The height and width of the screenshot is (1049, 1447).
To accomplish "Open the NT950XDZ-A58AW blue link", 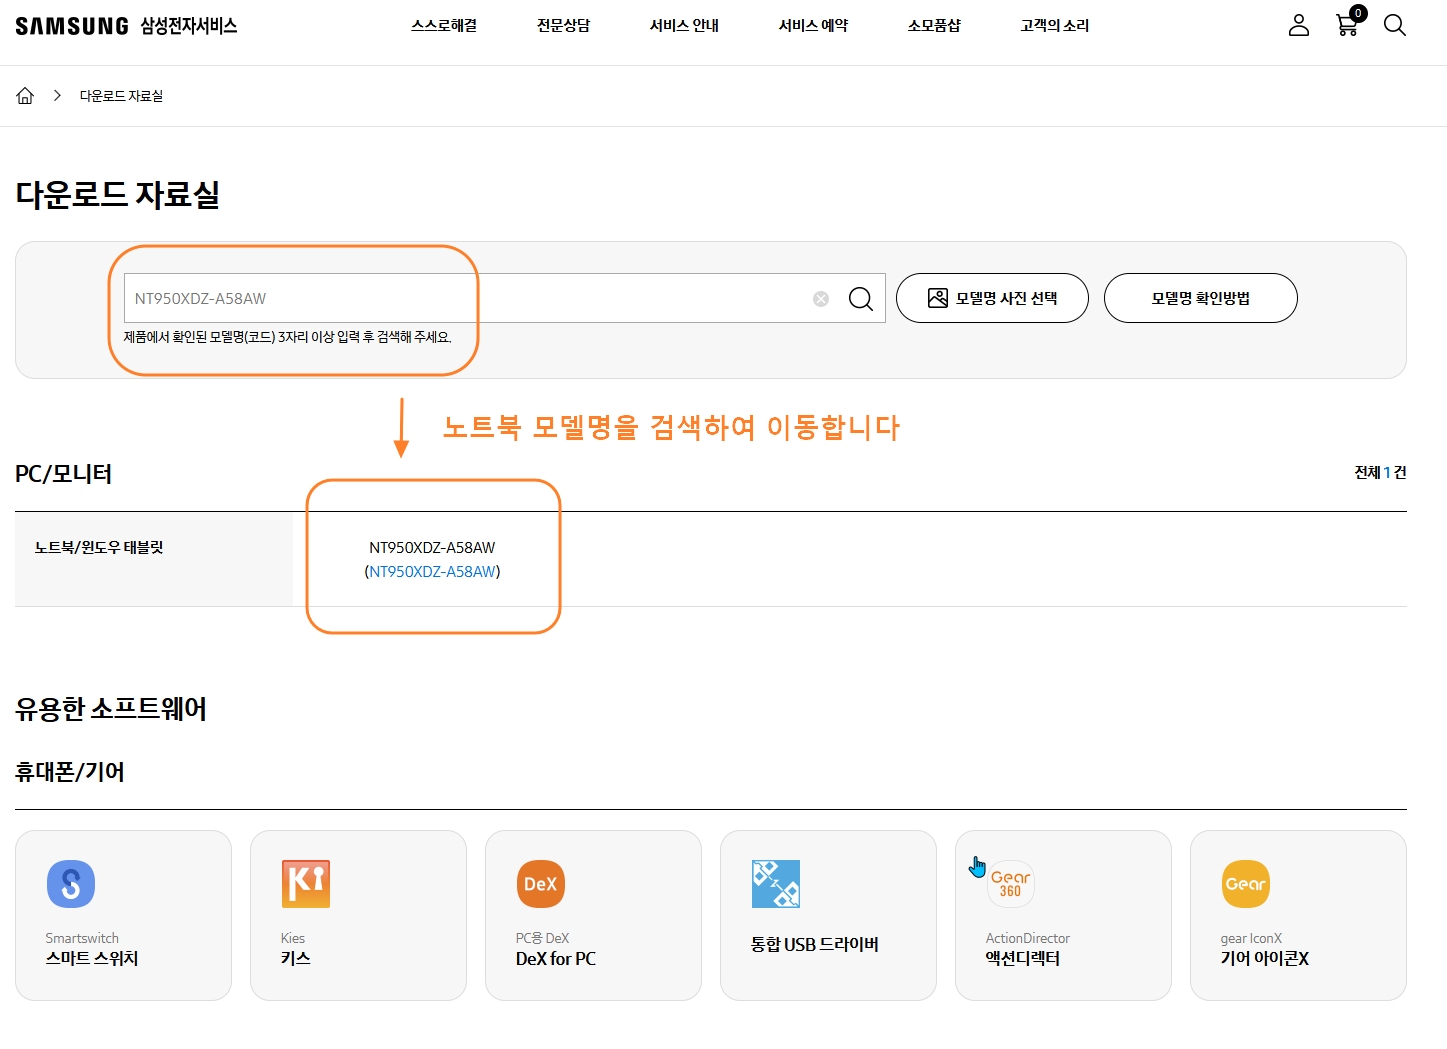I will point(432,572).
